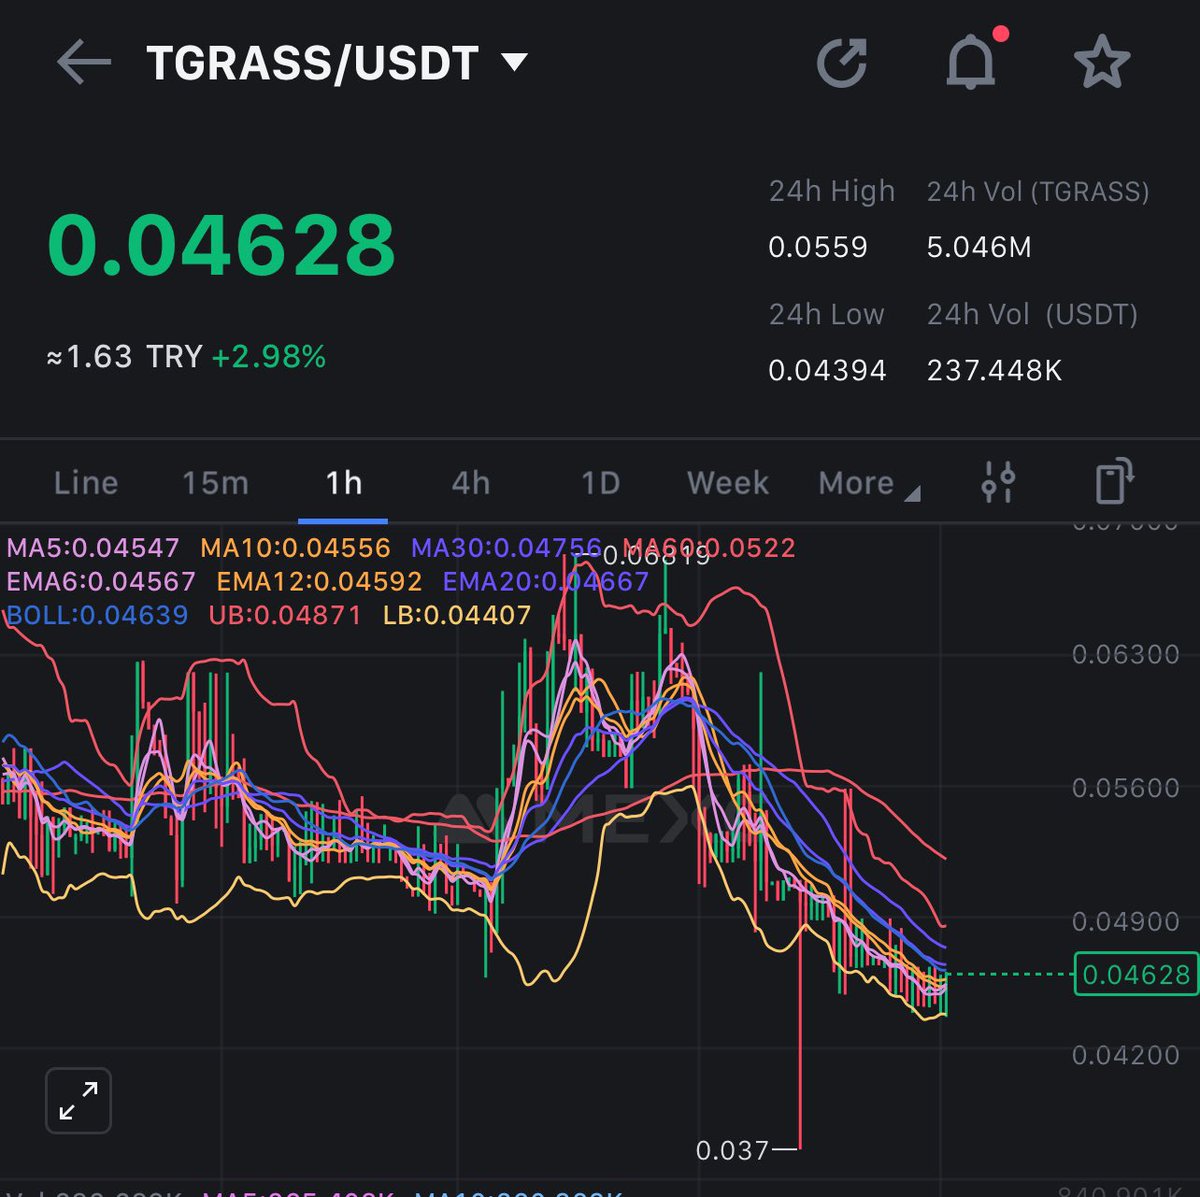Tap the 0.04900 price axis label
This screenshot has height=1197, width=1200.
(x=1126, y=922)
